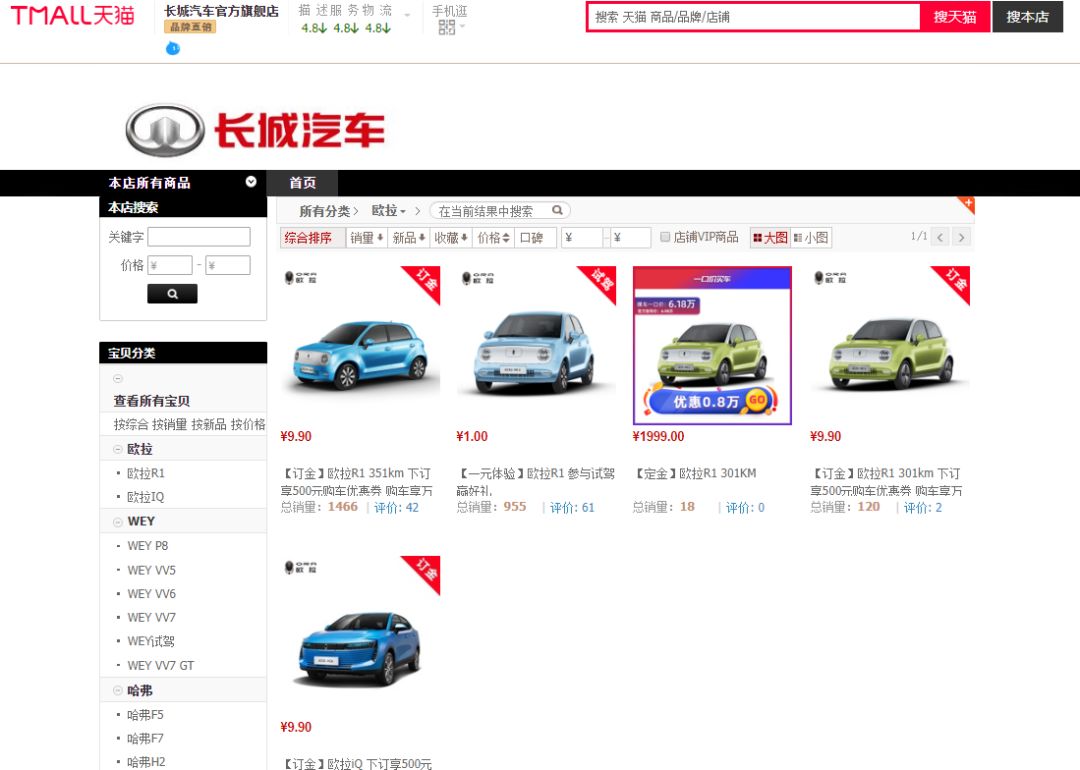Switch to 大图 large image view
Viewport: 1080px width, 770px height.
770,238
